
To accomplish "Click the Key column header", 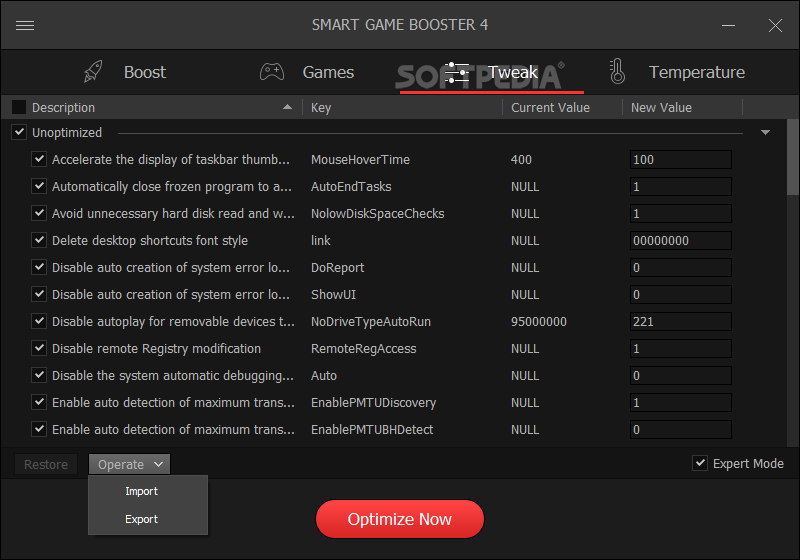I will point(321,108).
